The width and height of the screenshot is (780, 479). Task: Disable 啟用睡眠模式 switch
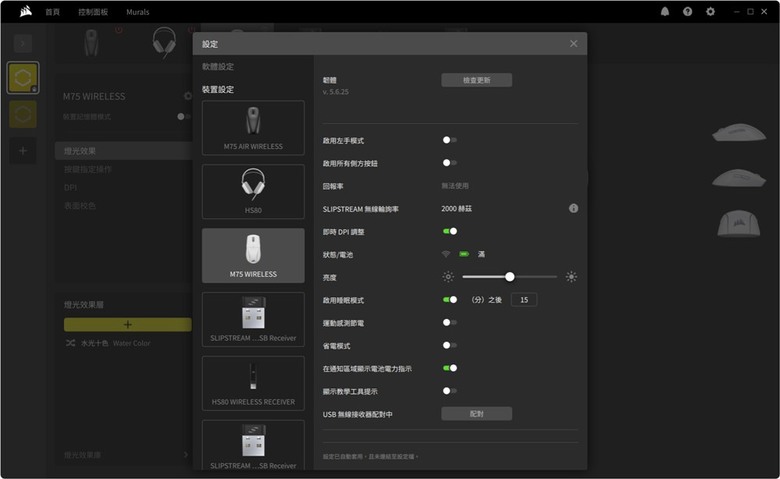coord(450,299)
